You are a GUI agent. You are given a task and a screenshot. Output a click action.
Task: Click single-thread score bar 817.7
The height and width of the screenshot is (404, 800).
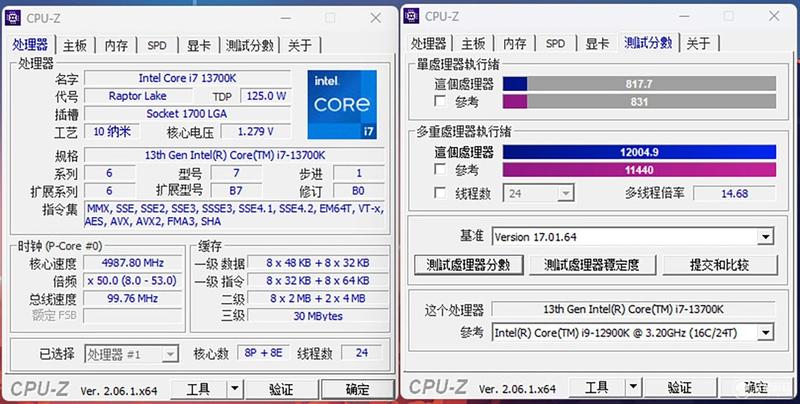(639, 84)
